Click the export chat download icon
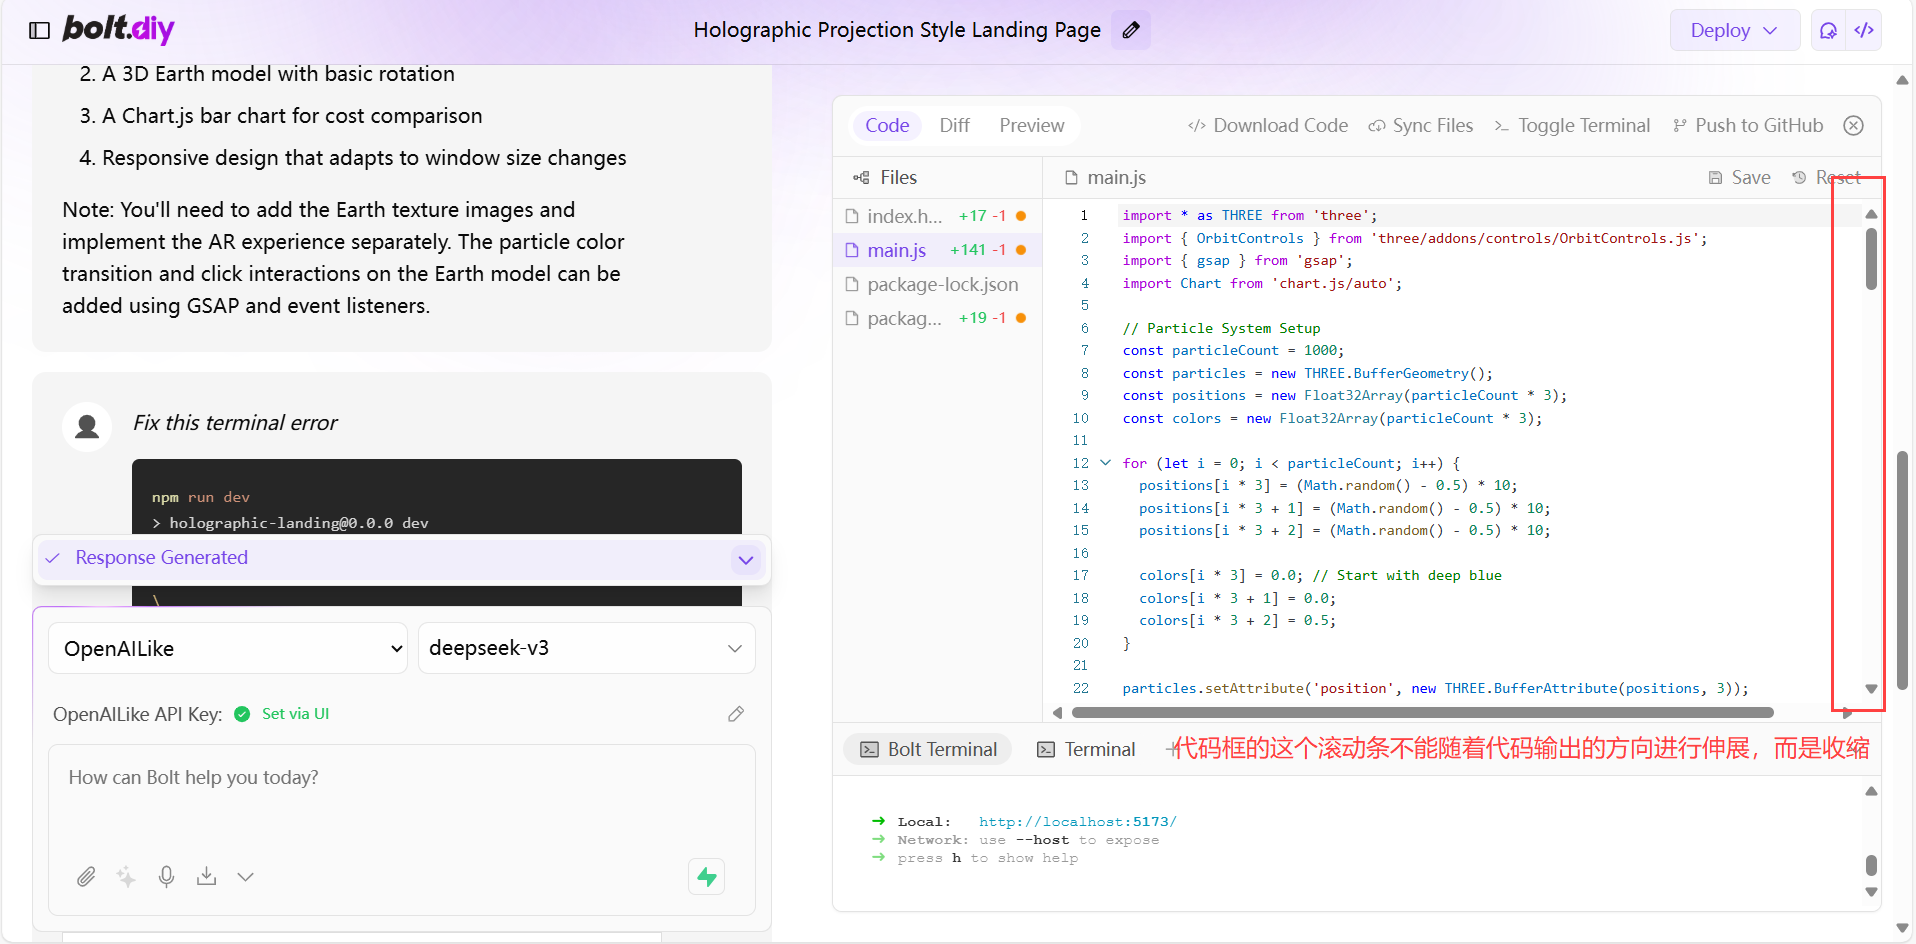Image resolution: width=1916 pixels, height=944 pixels. [x=206, y=877]
